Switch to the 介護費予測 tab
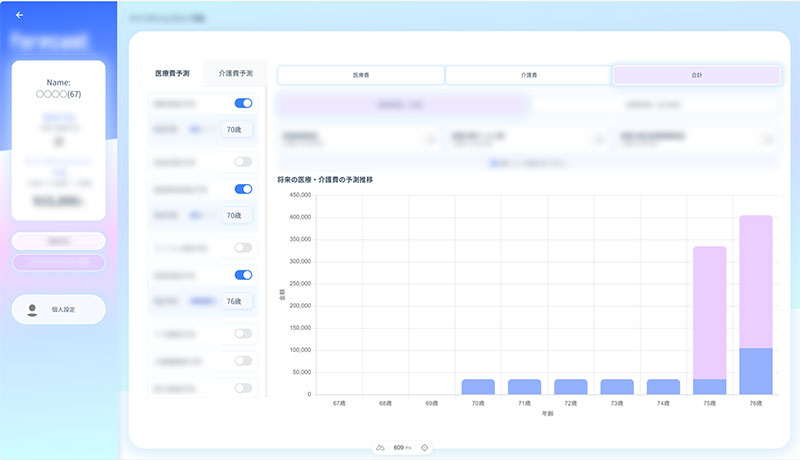Screen dimensions: 800x460 click(235, 73)
